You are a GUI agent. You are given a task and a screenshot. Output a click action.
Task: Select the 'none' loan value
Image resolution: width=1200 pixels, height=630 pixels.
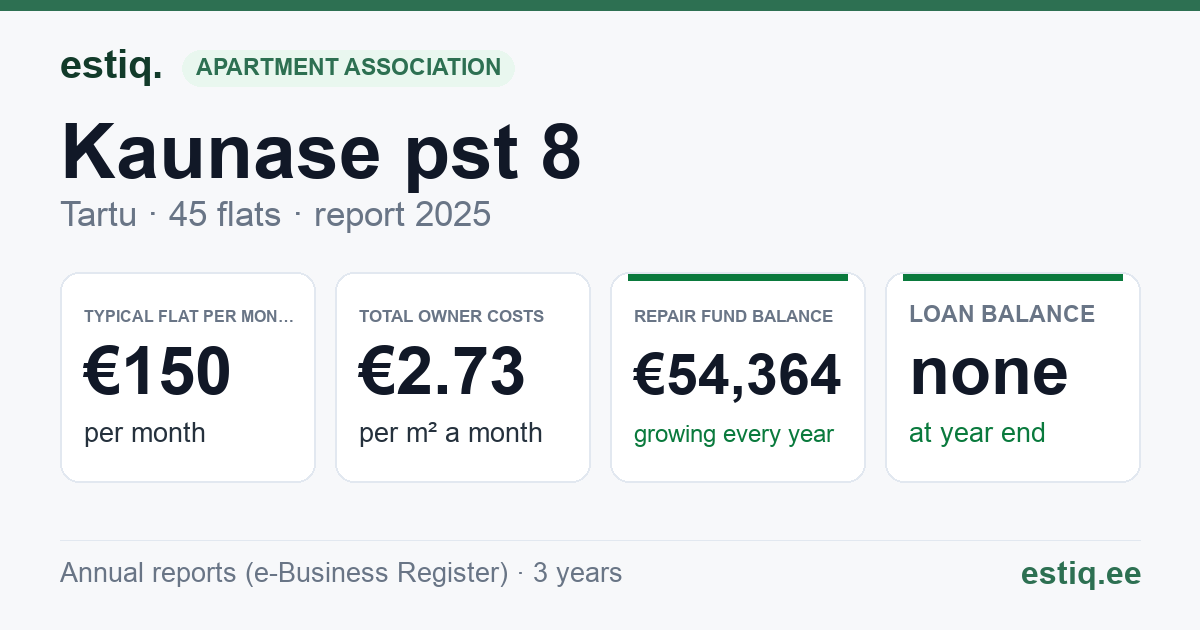point(988,372)
